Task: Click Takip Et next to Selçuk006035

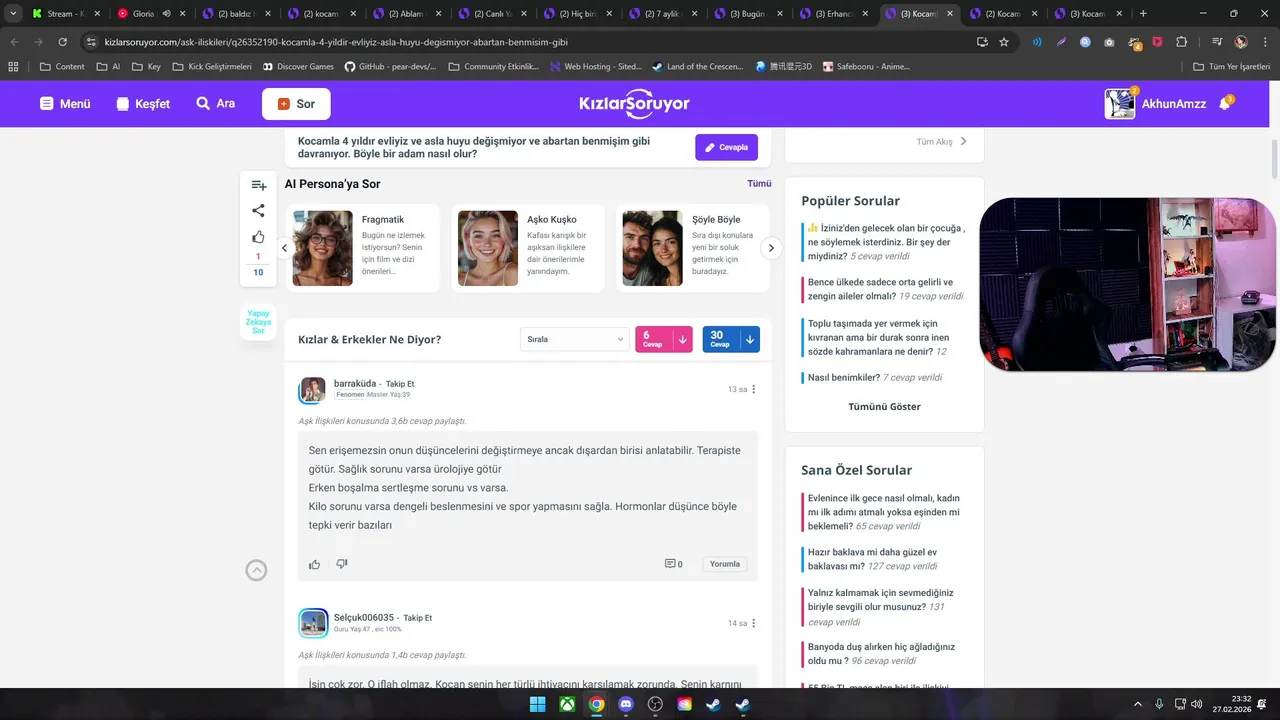Action: (x=418, y=618)
